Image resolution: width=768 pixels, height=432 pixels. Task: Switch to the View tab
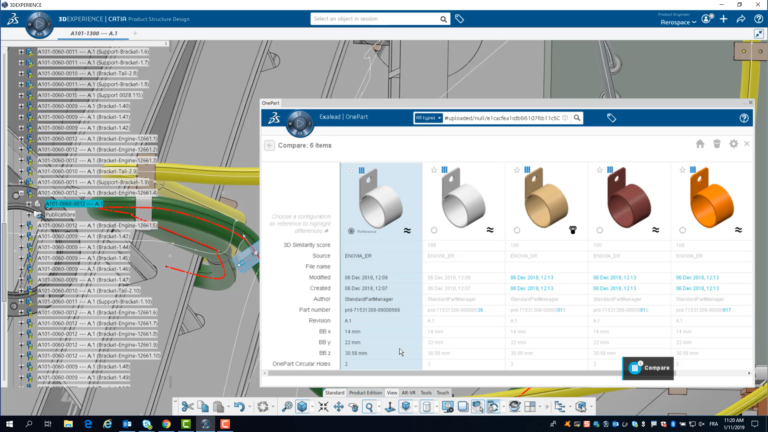coord(392,393)
